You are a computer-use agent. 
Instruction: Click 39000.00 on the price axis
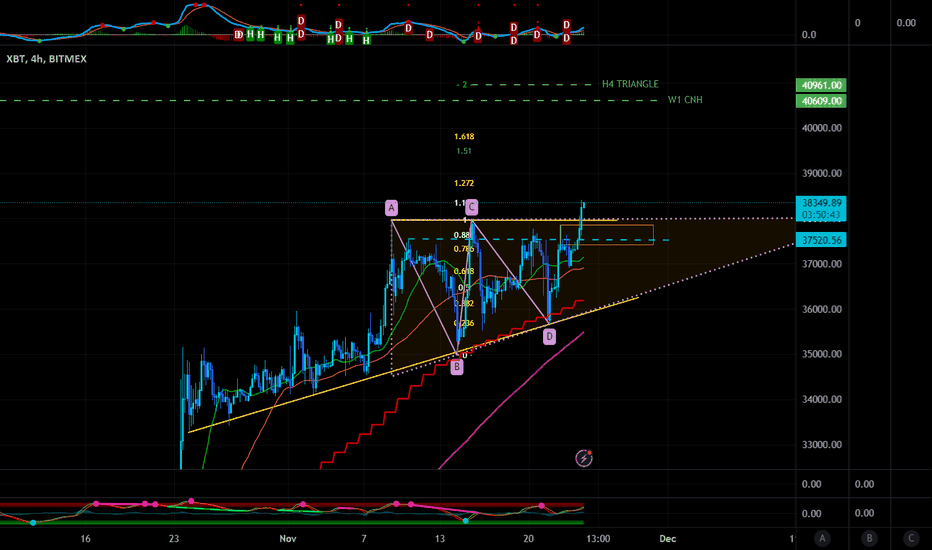point(822,173)
